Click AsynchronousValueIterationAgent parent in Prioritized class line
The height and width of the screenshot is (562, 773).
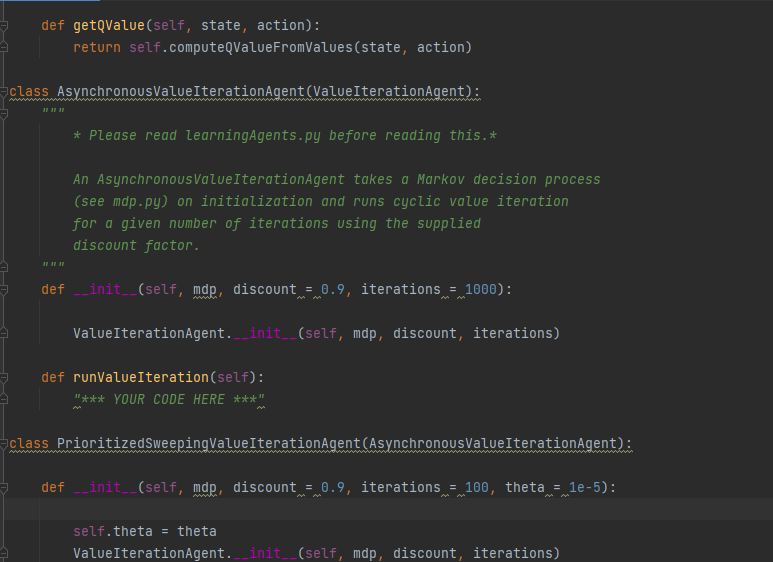[x=493, y=444]
